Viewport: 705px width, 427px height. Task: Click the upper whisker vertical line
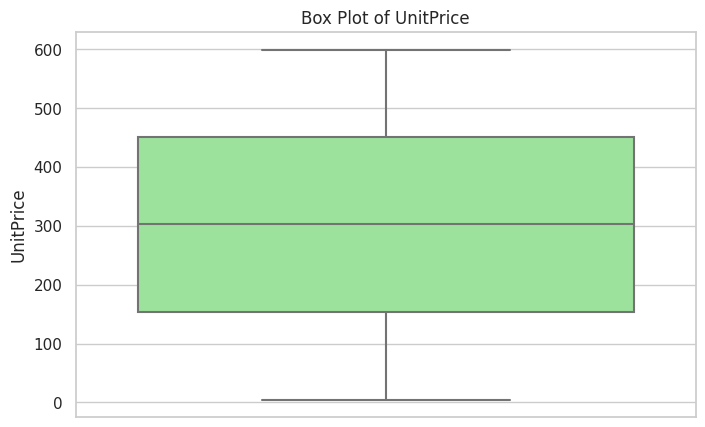click(x=386, y=93)
